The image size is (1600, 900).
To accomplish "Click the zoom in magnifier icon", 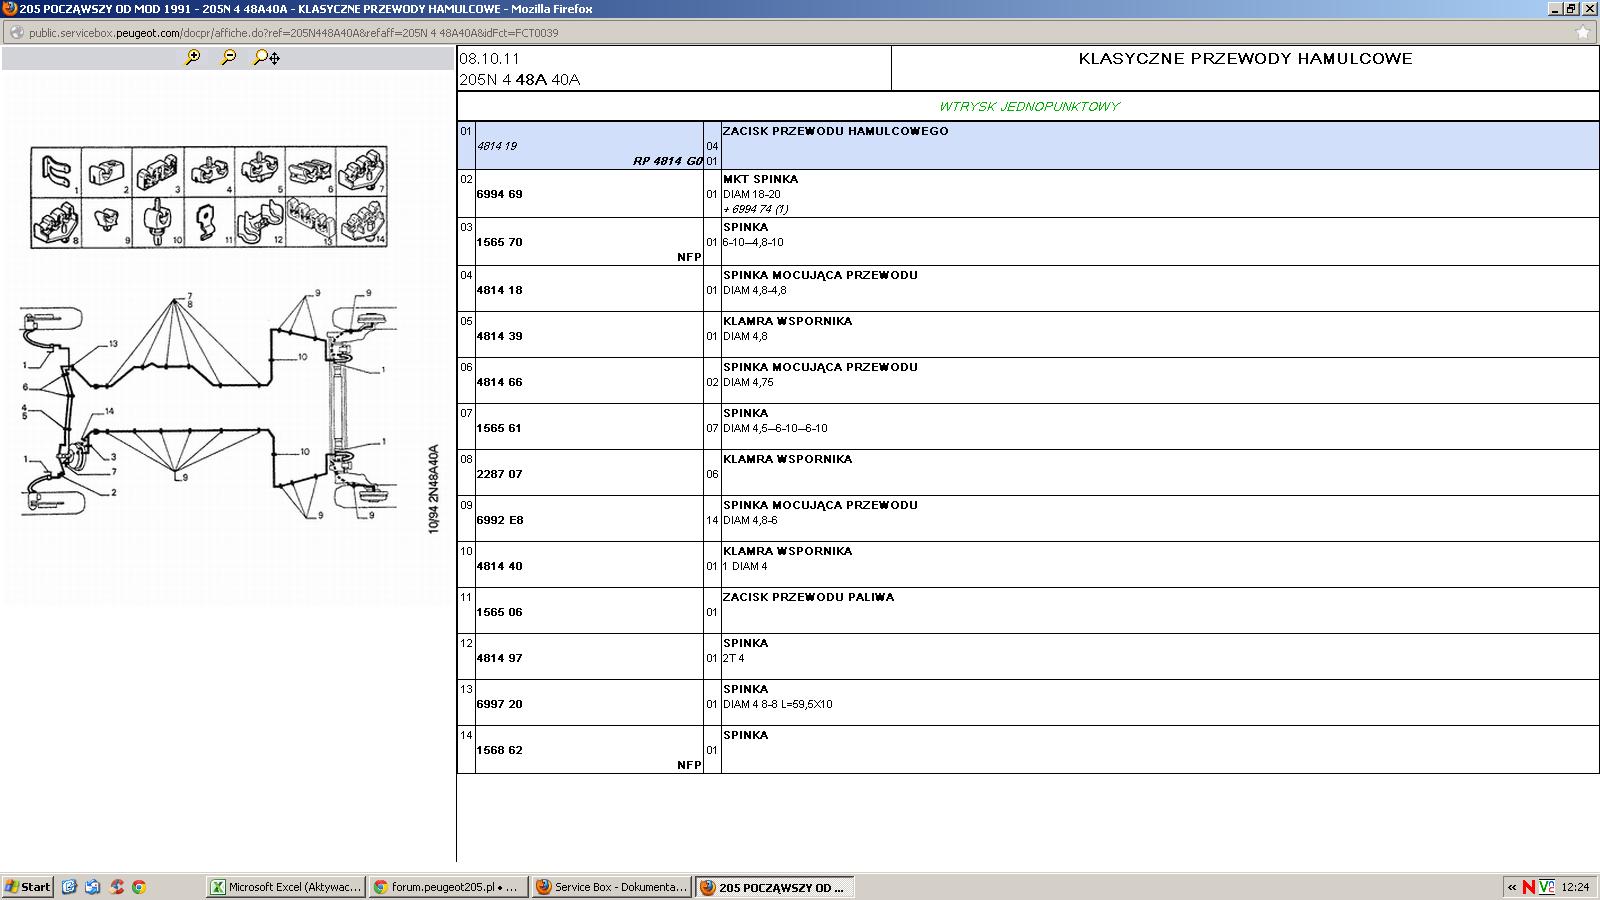I will [193, 58].
